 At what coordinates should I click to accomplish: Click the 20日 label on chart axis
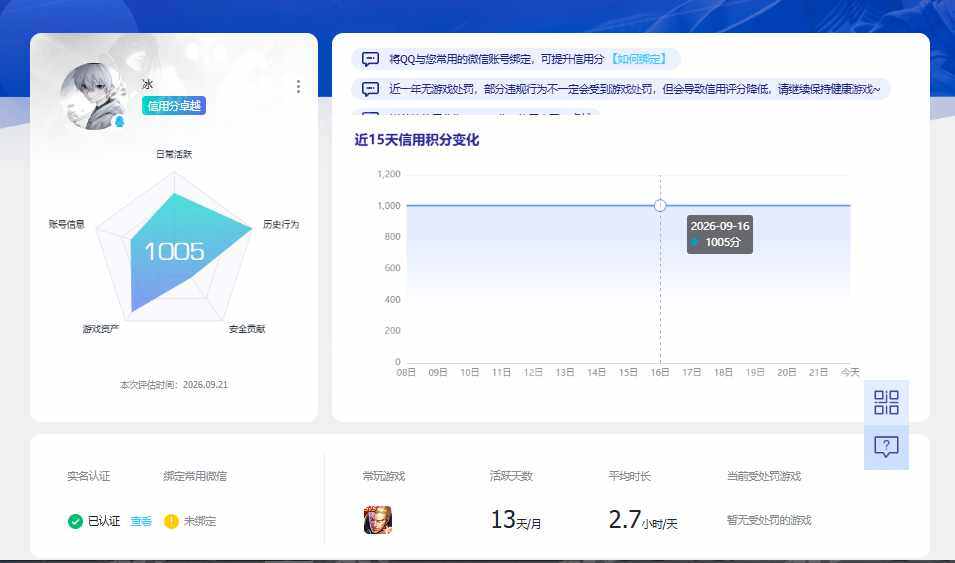(x=786, y=372)
